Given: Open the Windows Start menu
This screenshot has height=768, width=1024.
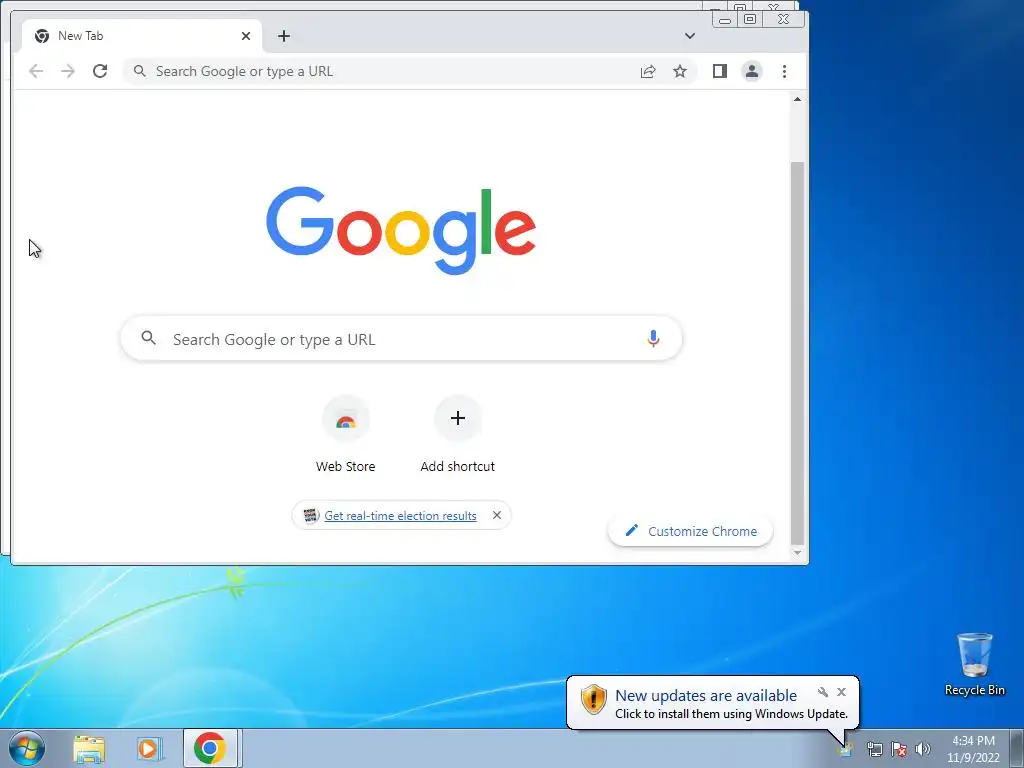Looking at the screenshot, I should coord(27,748).
